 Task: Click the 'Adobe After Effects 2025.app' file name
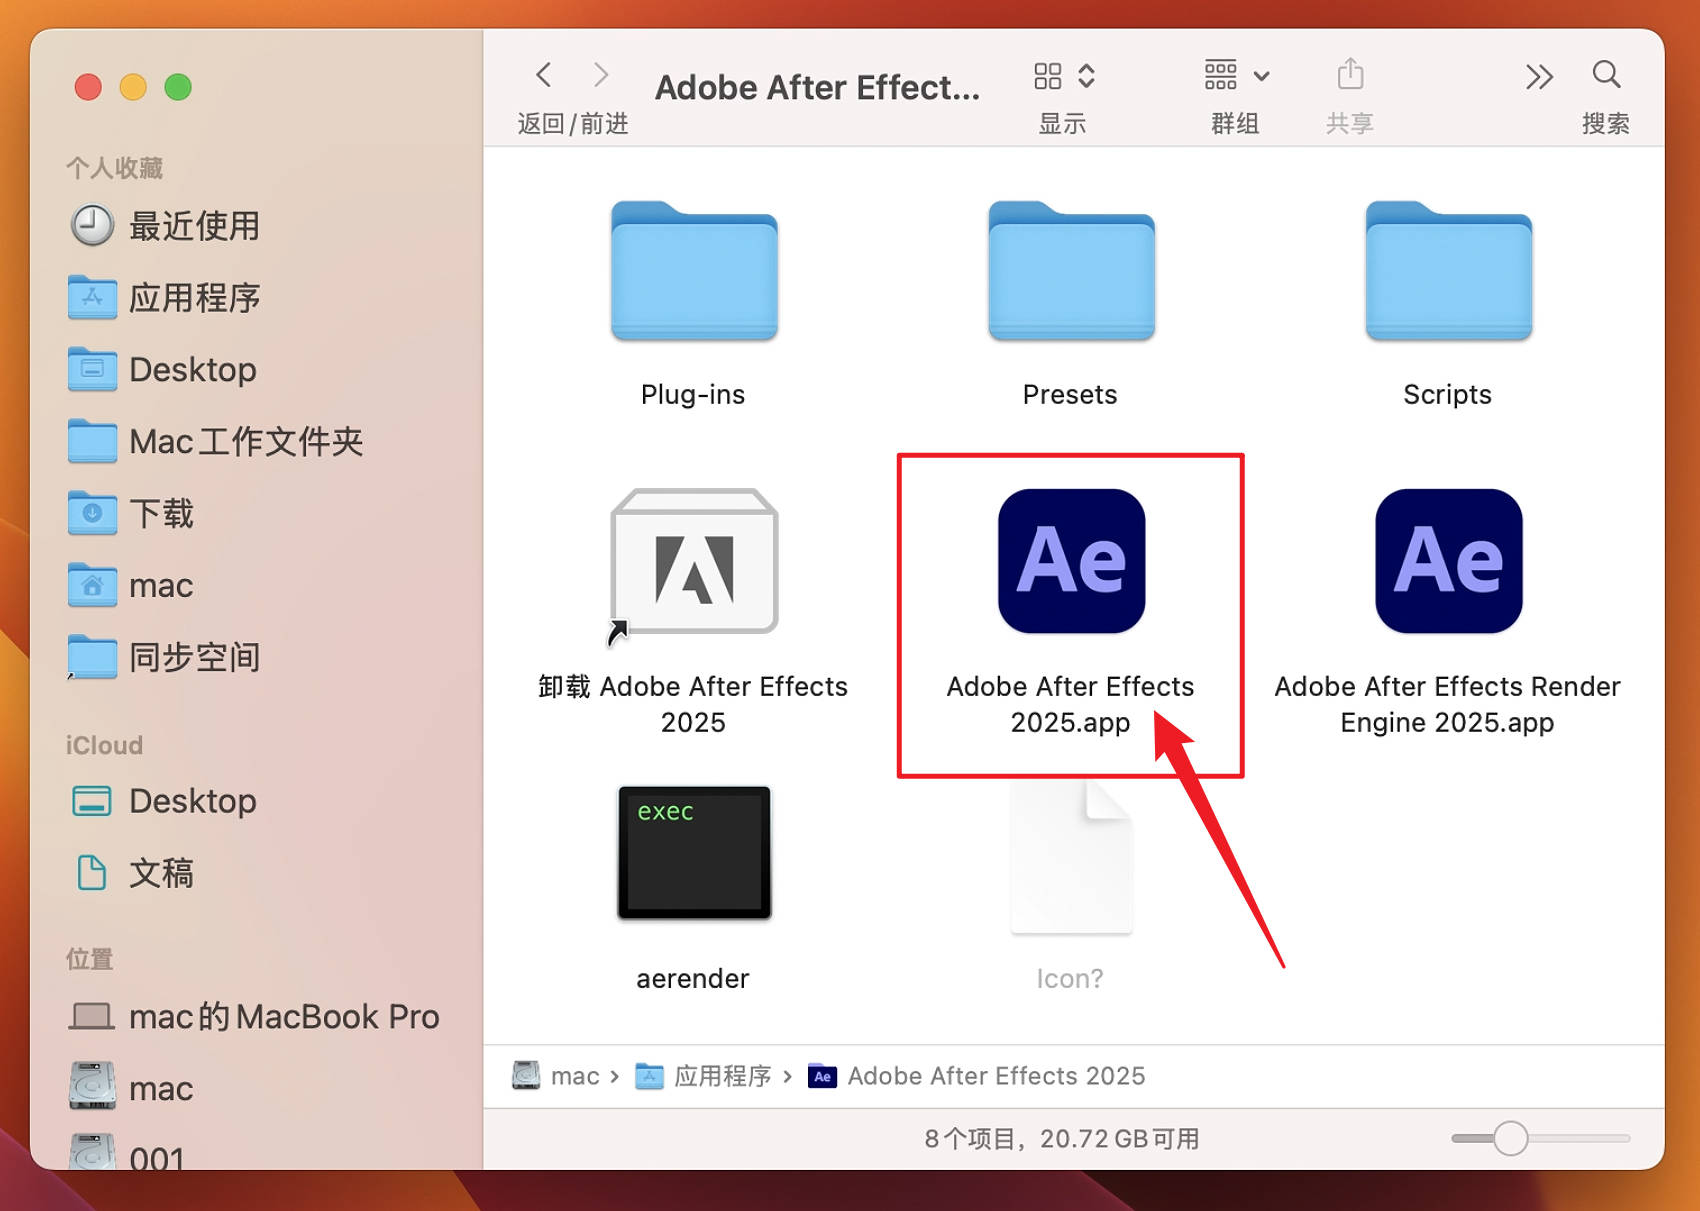tap(1070, 705)
